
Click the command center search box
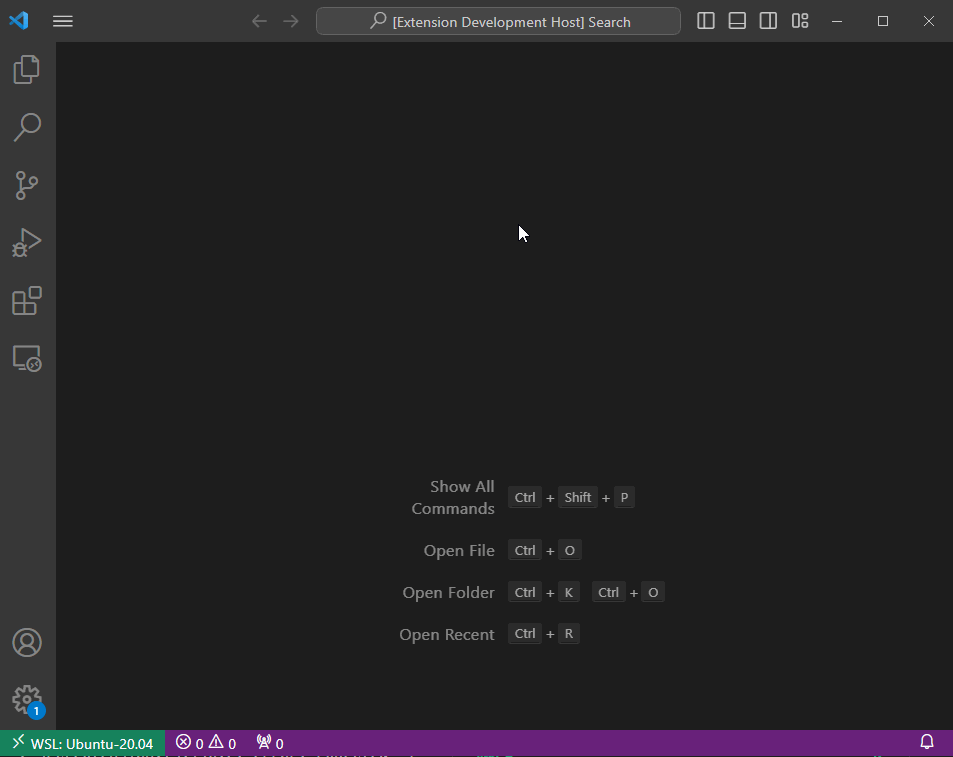498,21
